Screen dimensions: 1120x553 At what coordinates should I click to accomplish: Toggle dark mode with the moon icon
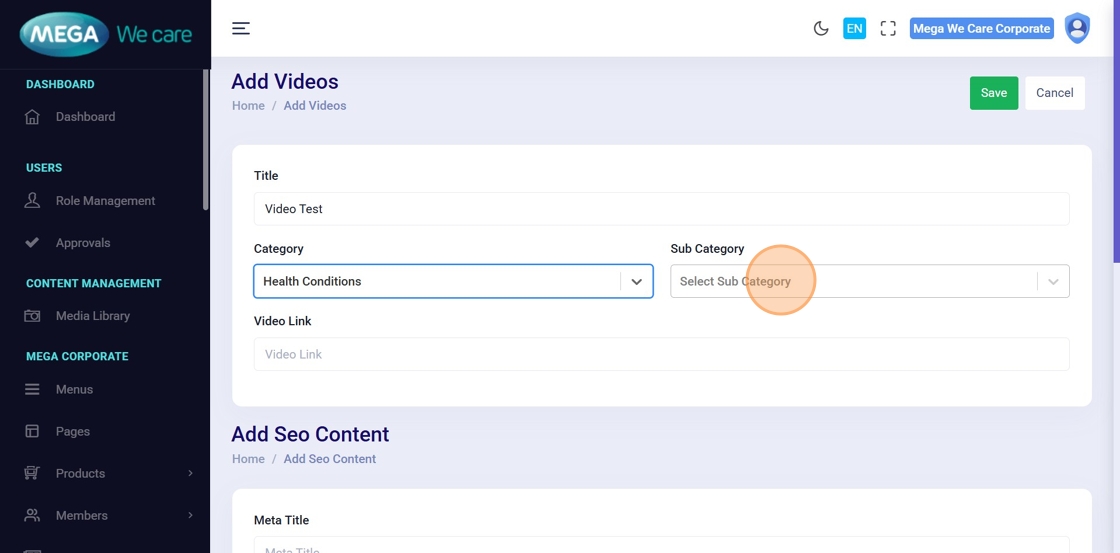point(821,28)
